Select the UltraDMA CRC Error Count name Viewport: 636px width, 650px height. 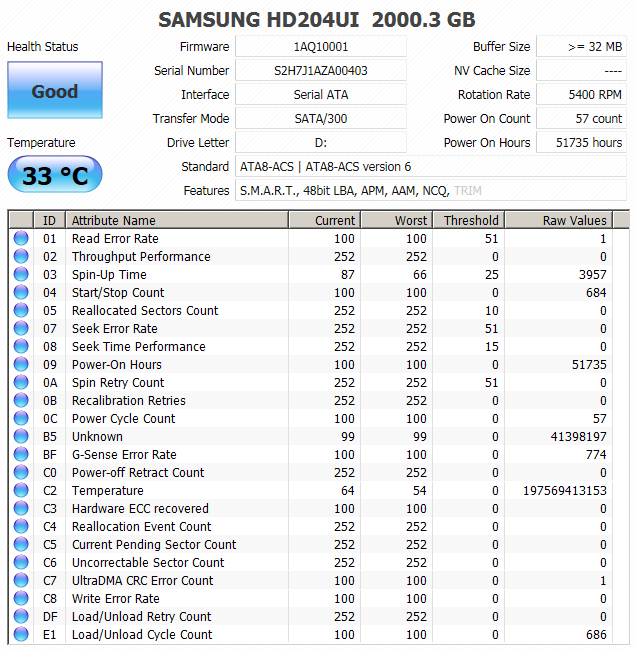pos(142,580)
